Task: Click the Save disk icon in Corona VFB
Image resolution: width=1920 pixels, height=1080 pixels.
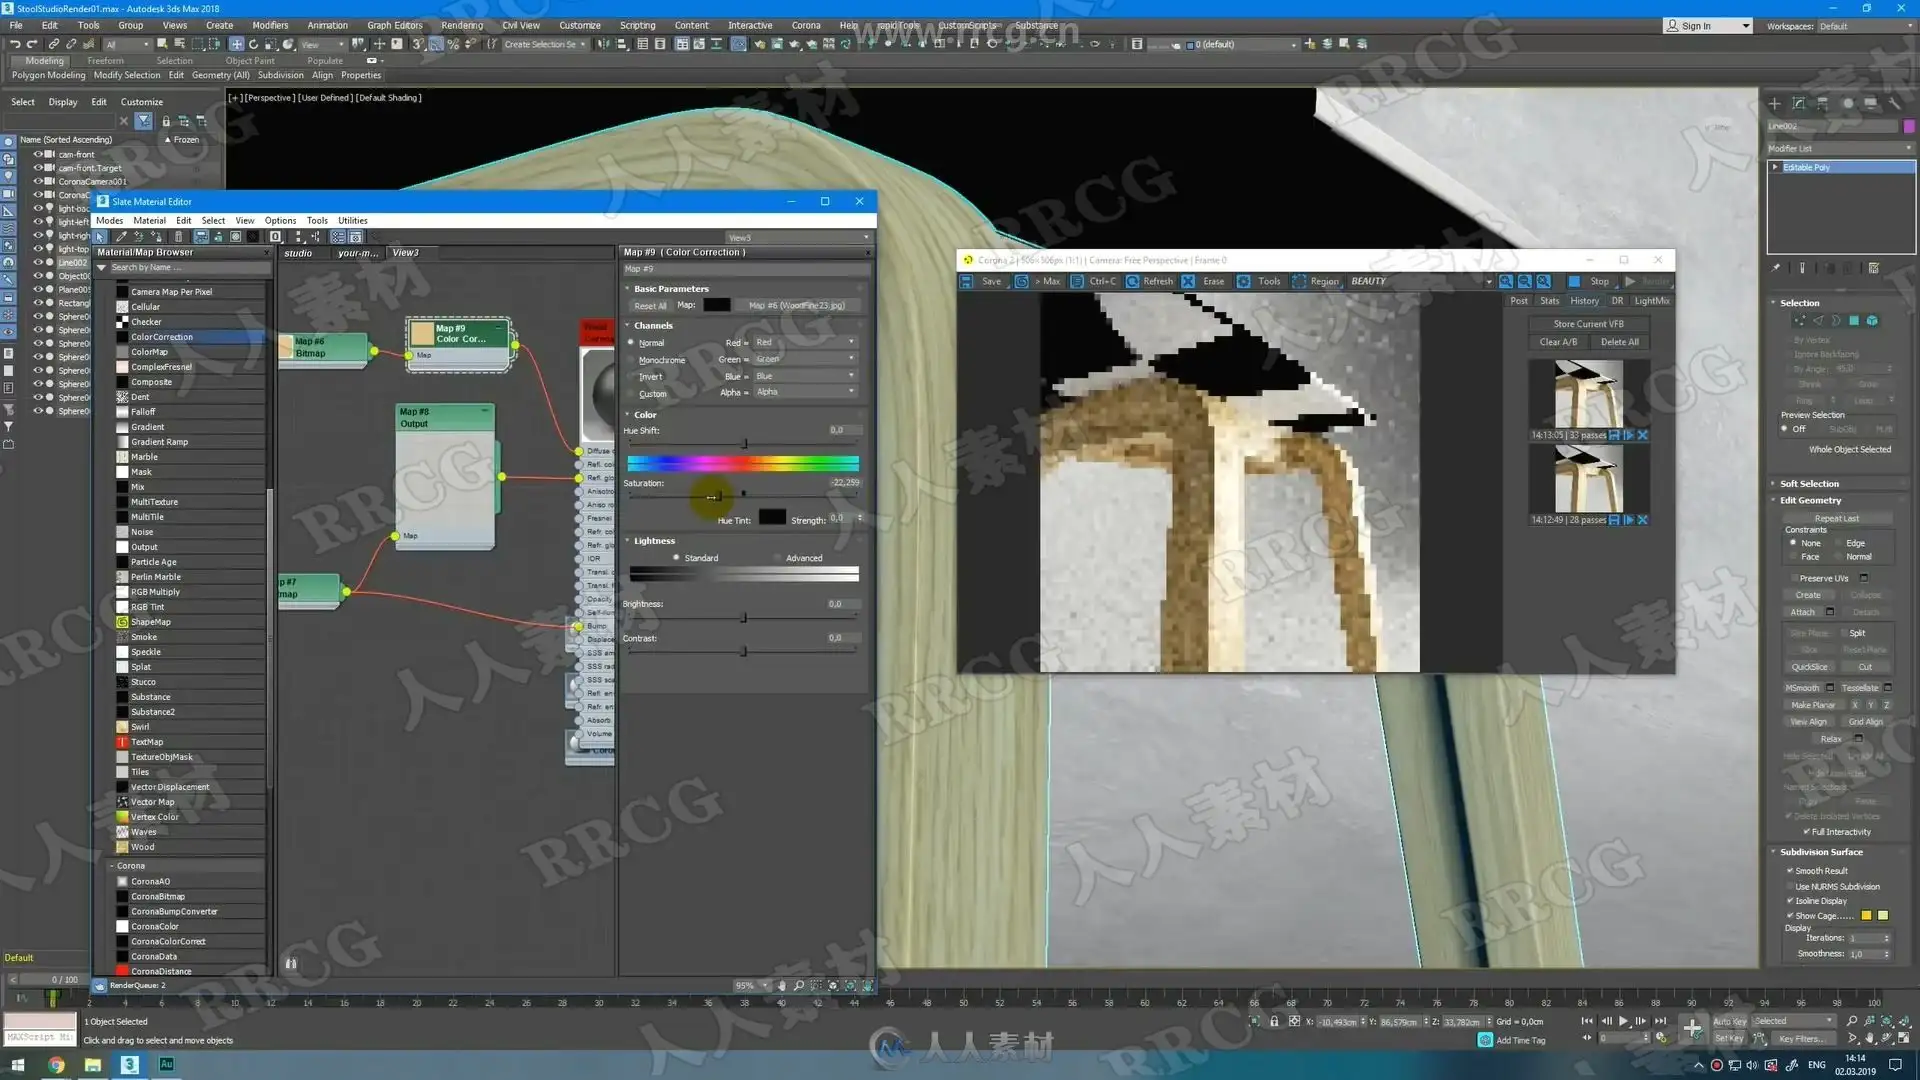Action: point(967,281)
